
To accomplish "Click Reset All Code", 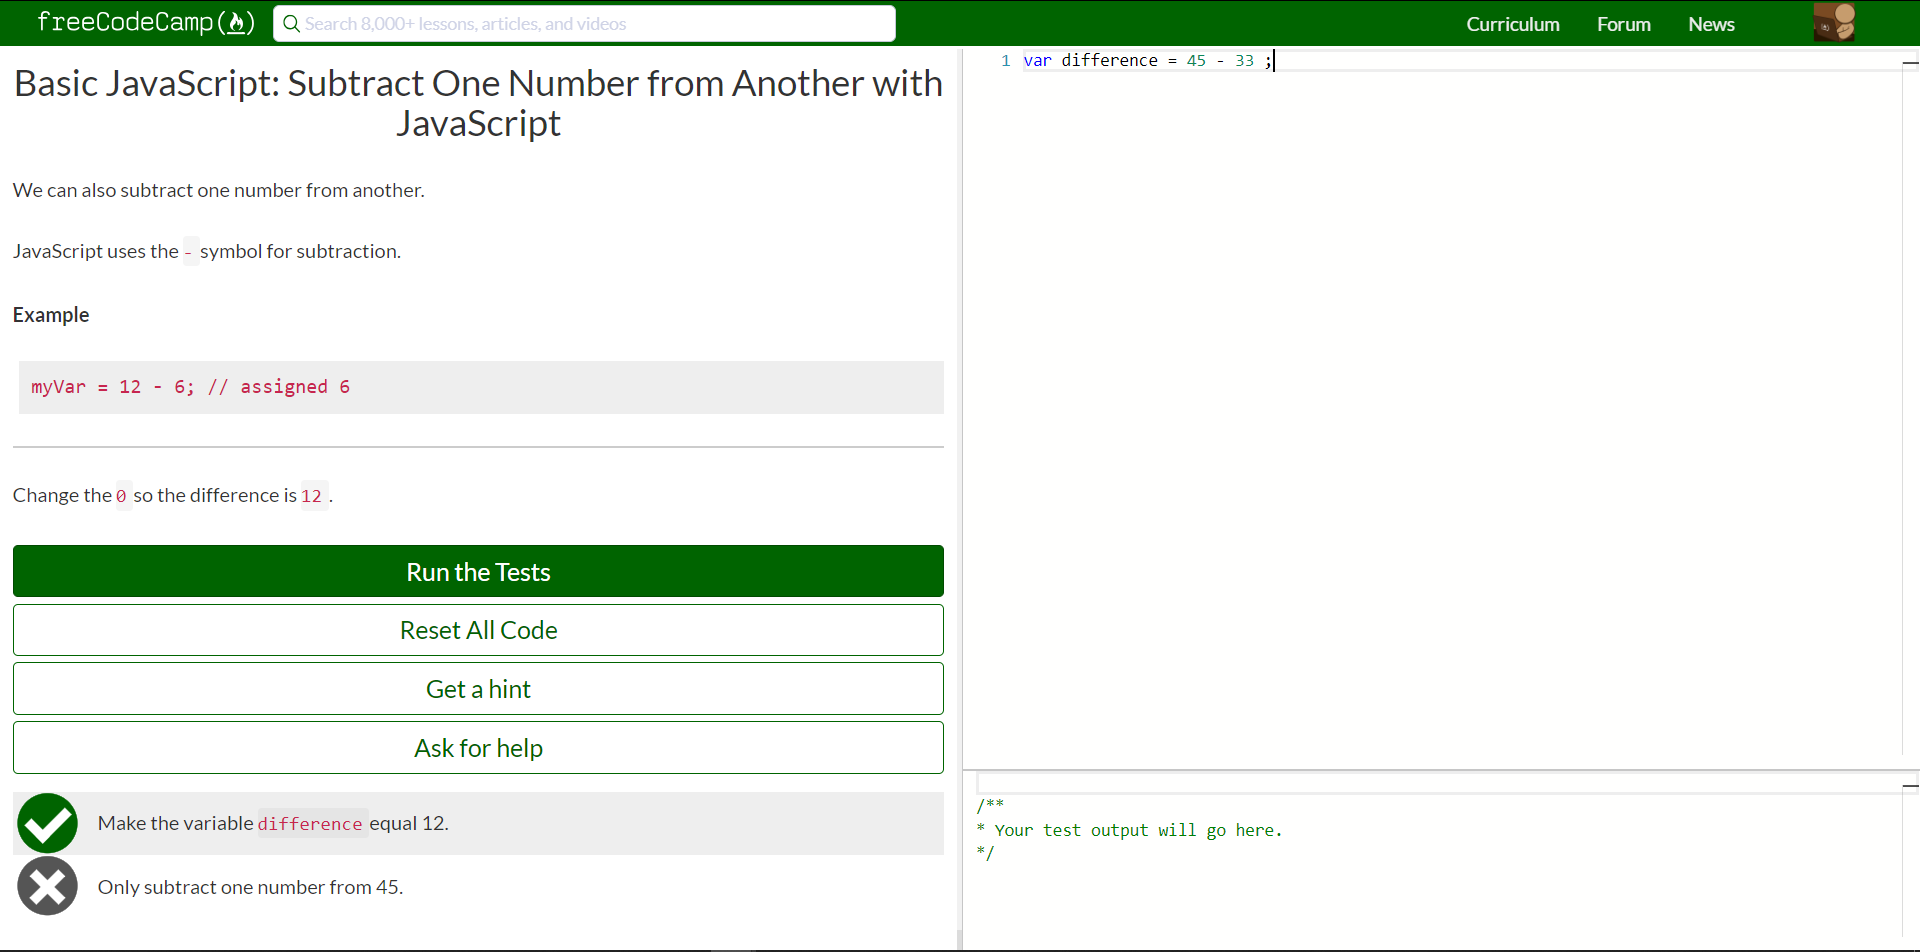I will [477, 630].
